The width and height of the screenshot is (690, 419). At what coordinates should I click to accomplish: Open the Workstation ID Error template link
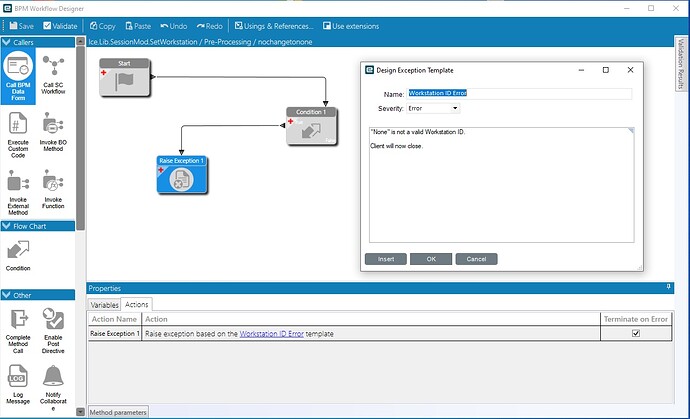point(272,334)
